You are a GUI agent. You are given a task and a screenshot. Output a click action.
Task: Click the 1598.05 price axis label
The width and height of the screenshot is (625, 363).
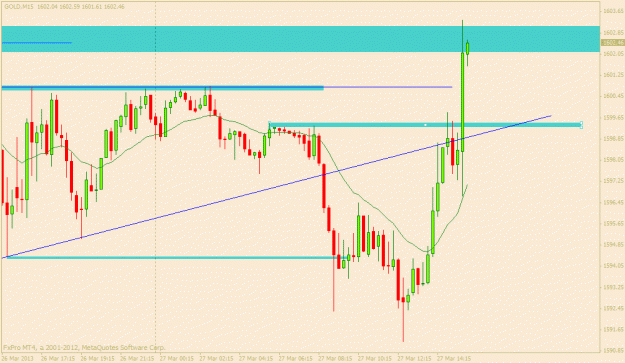pos(613,160)
